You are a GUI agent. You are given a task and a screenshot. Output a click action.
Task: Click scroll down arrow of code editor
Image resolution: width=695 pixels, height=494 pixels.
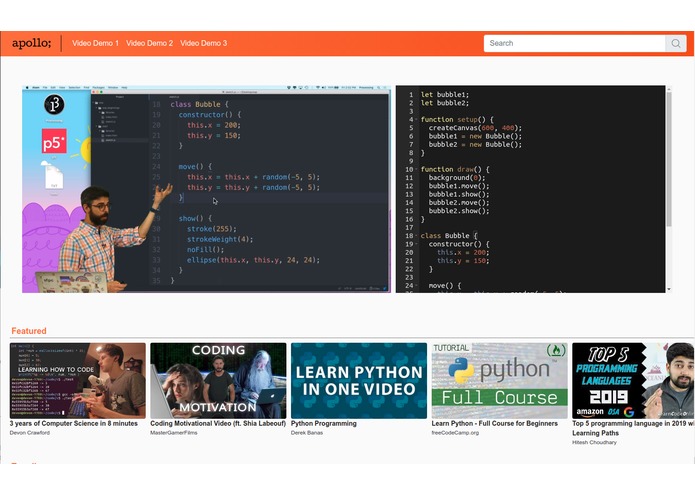tap(669, 289)
